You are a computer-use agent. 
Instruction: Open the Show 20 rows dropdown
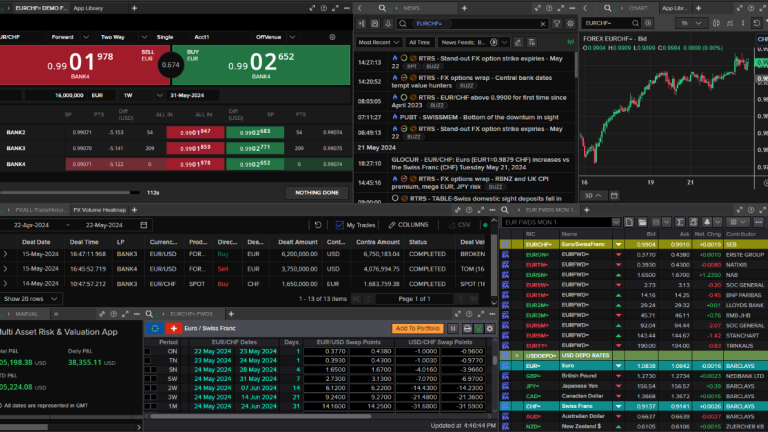[30, 299]
